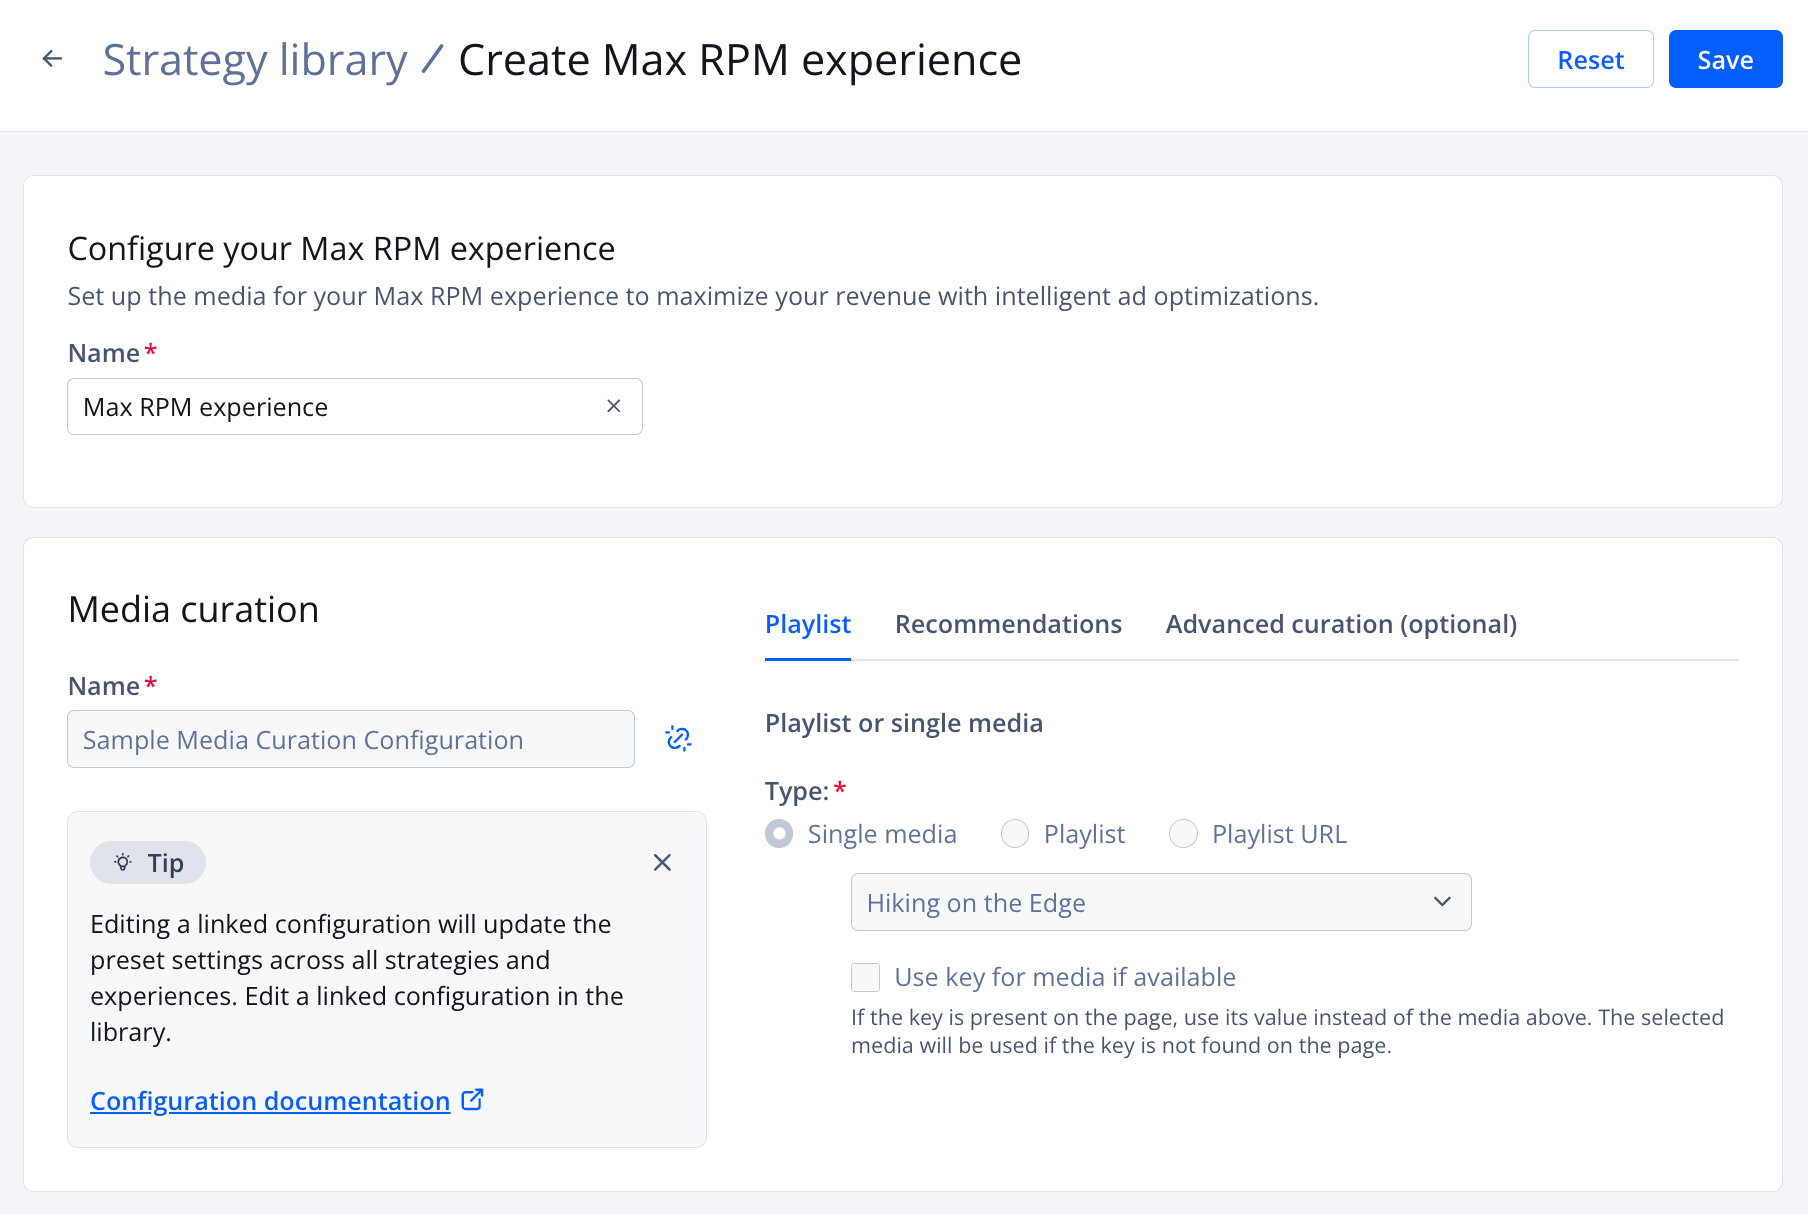Viewport: 1808px width, 1214px height.
Task: Select the Playlist radio button
Action: pyautogui.click(x=1015, y=833)
